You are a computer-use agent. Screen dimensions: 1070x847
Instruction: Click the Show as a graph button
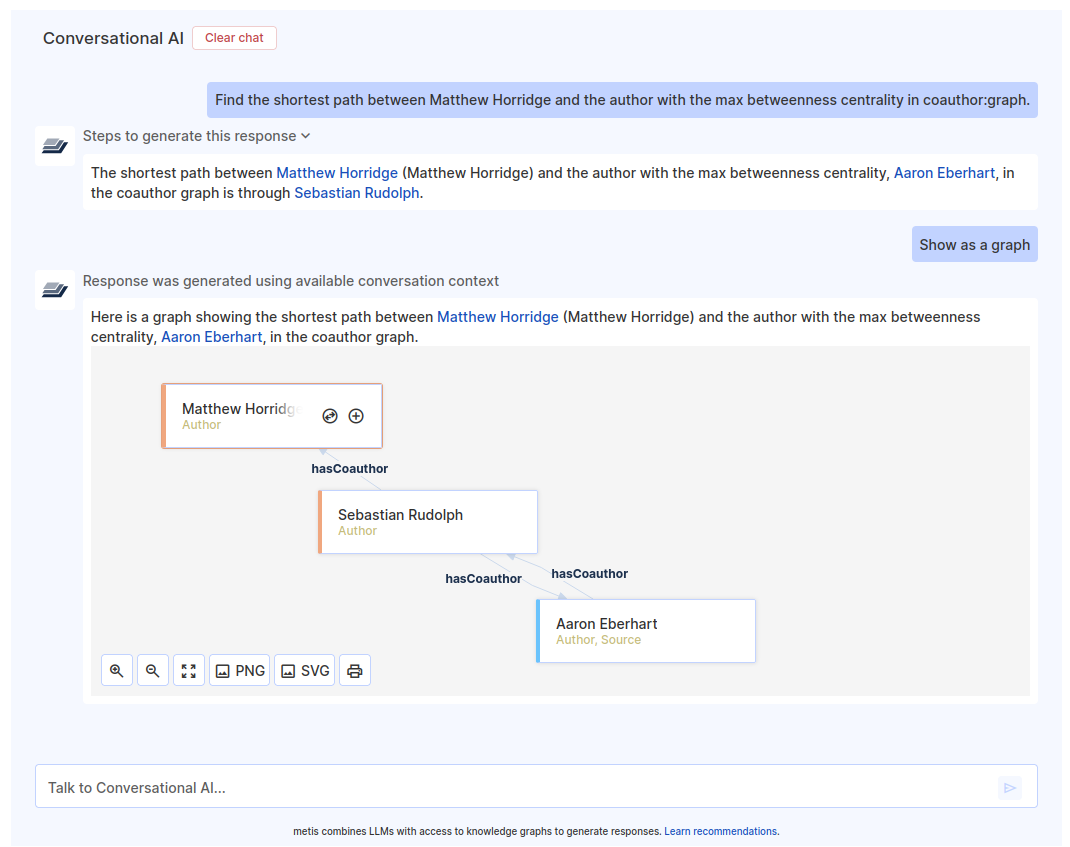[x=974, y=243]
